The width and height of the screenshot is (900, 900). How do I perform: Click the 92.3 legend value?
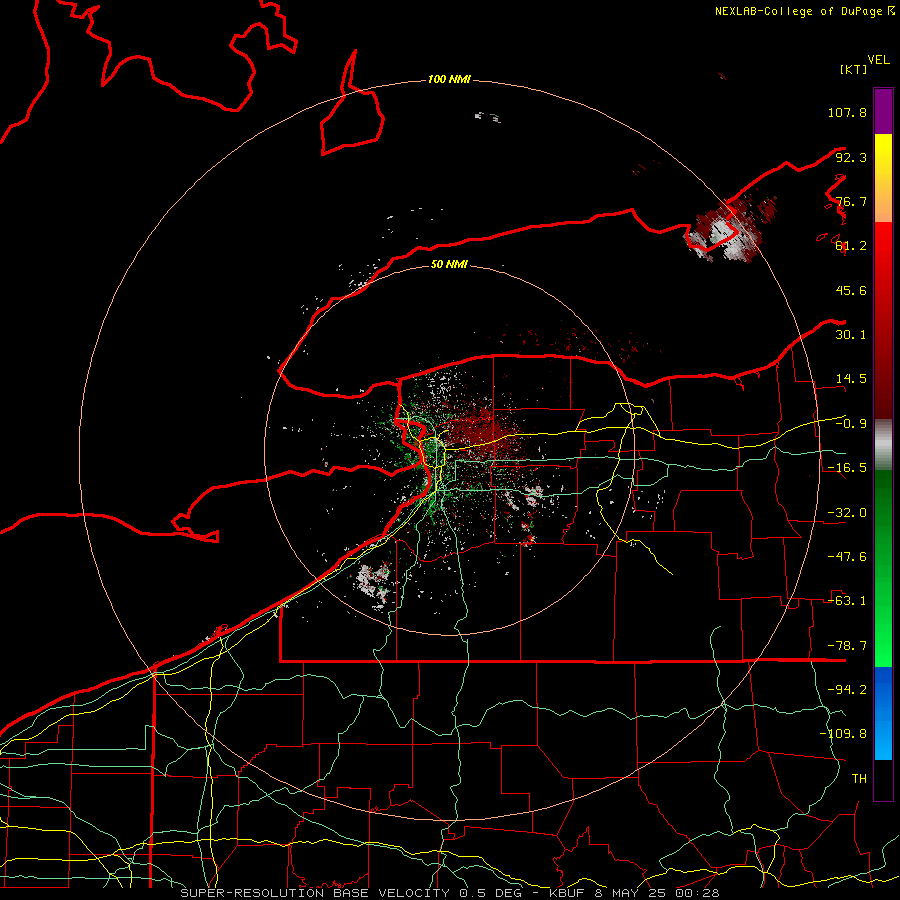[x=851, y=157]
